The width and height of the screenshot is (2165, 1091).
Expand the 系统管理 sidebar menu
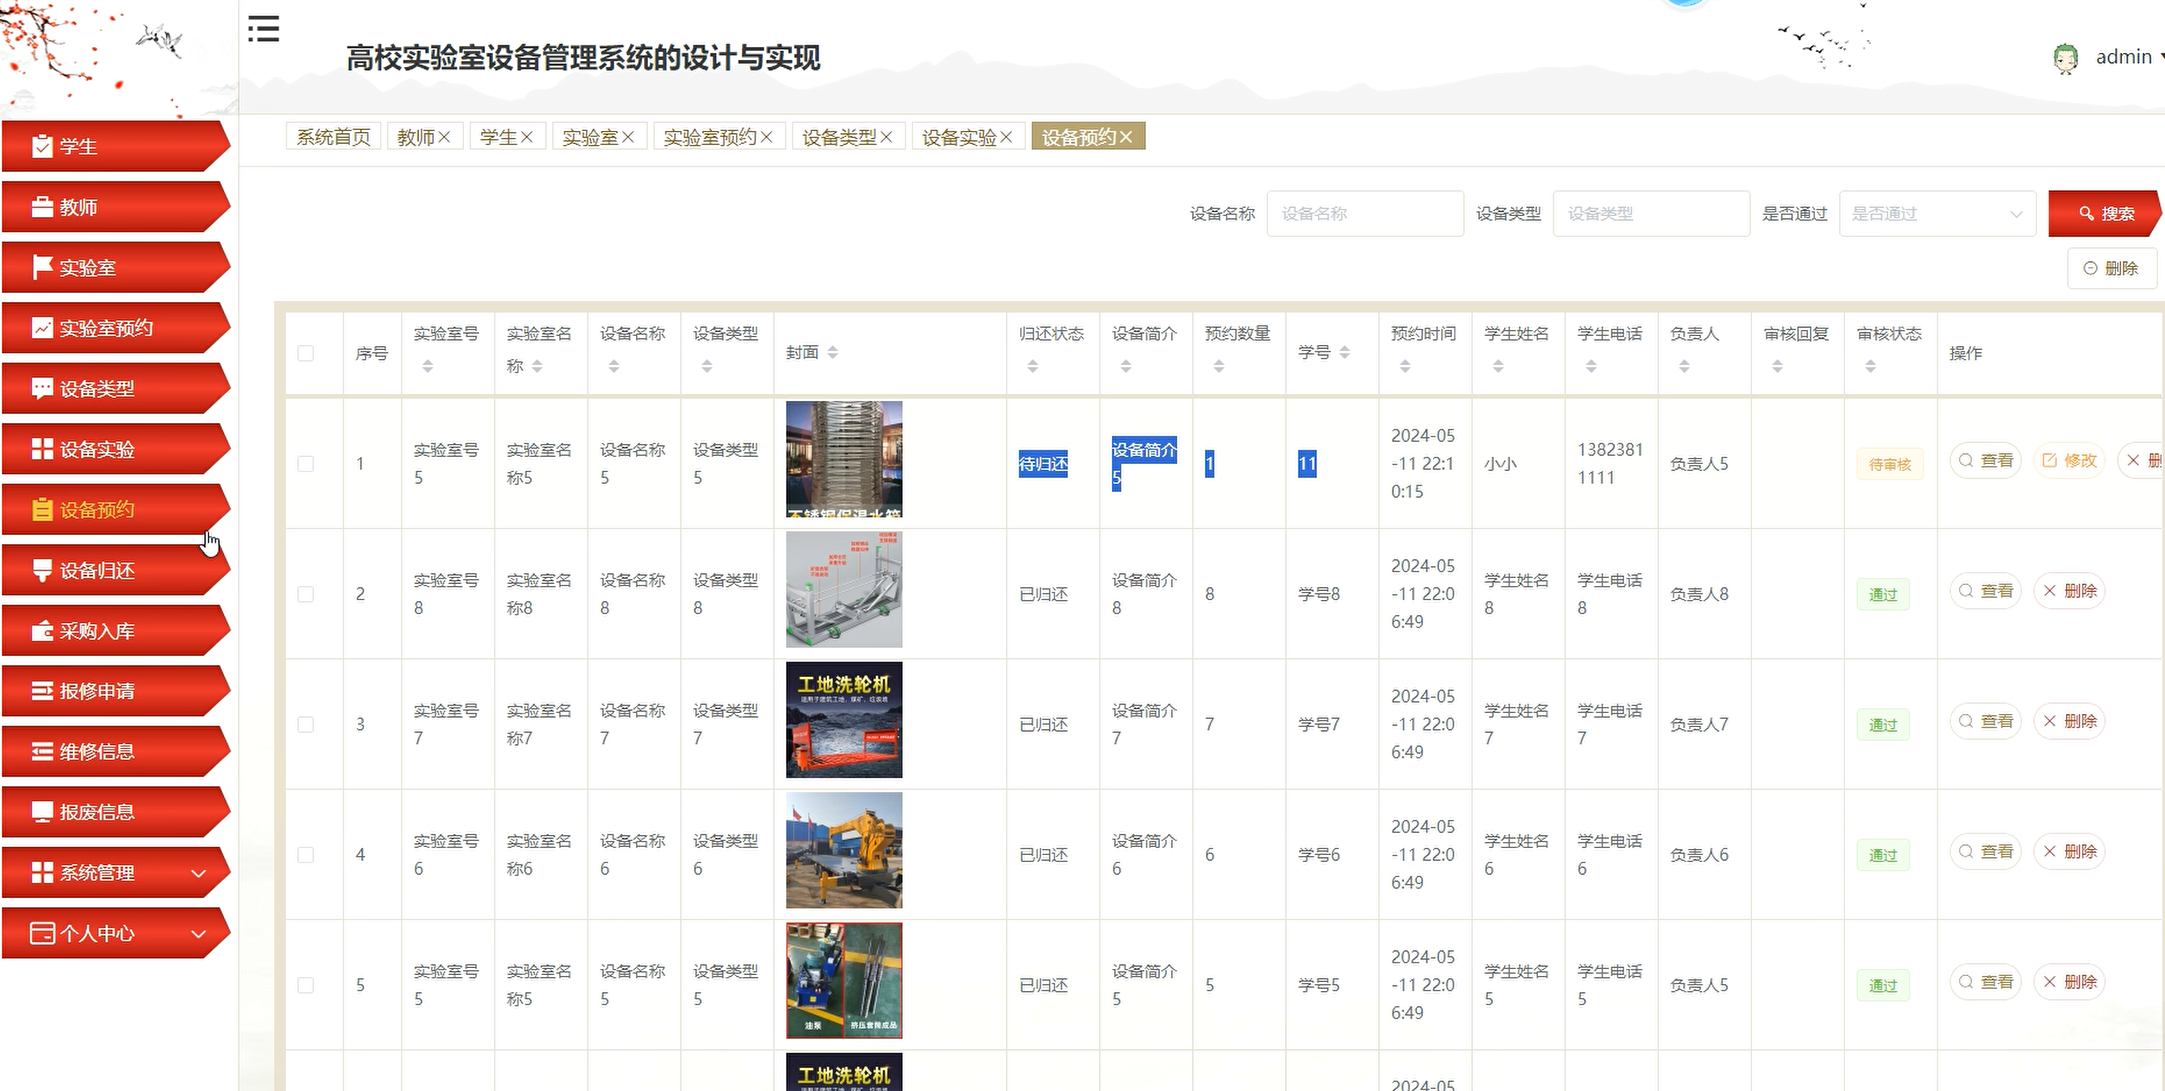coord(116,873)
